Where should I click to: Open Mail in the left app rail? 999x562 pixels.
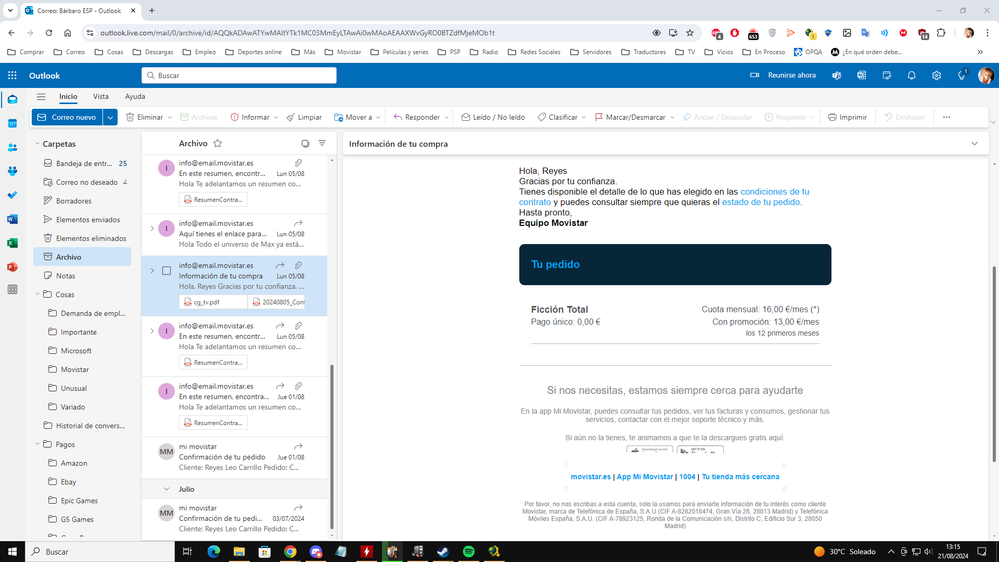[x=12, y=99]
